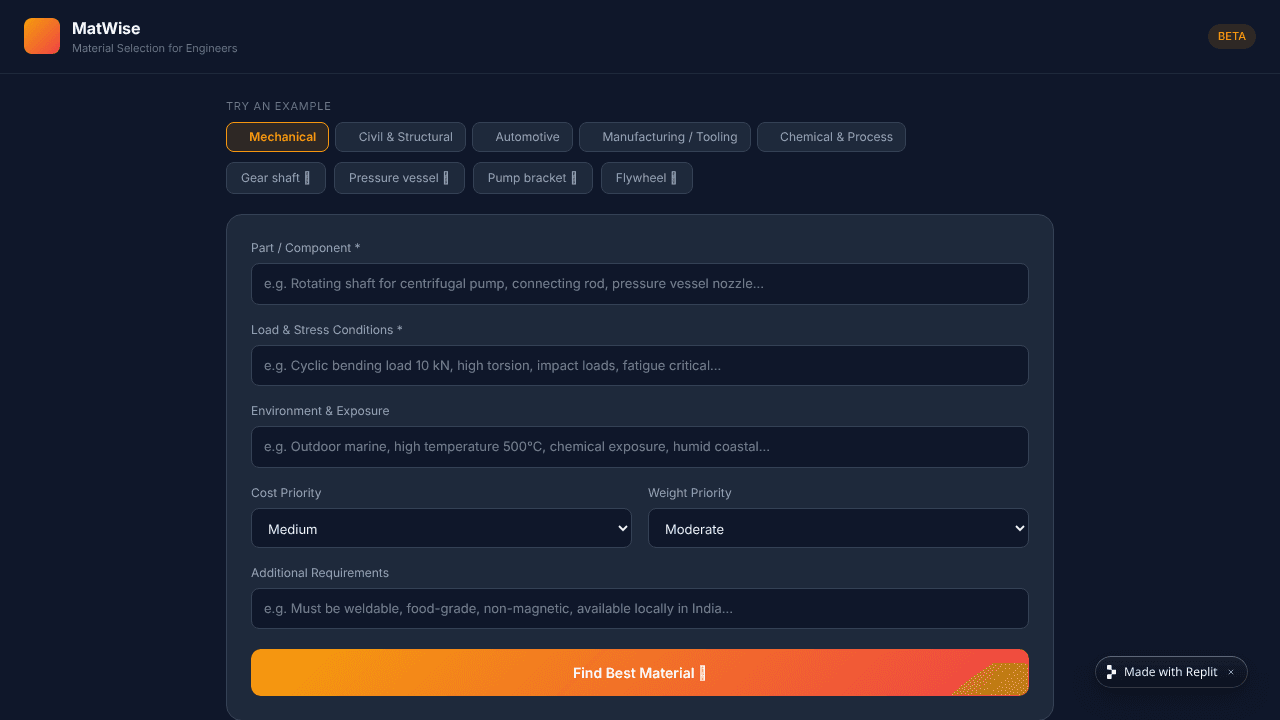Viewport: 1280px width, 720px height.
Task: Open the Weight Priority dropdown
Action: [838, 528]
